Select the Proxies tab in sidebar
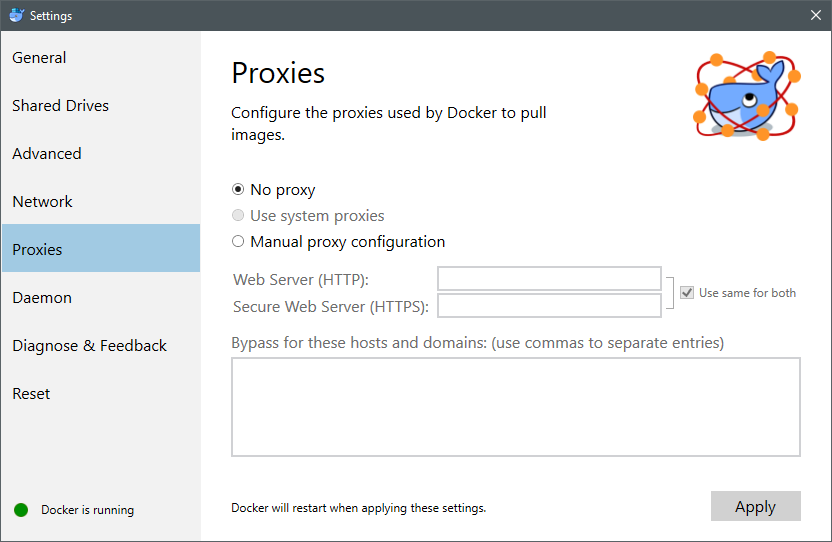This screenshot has width=832, height=542. [38, 250]
